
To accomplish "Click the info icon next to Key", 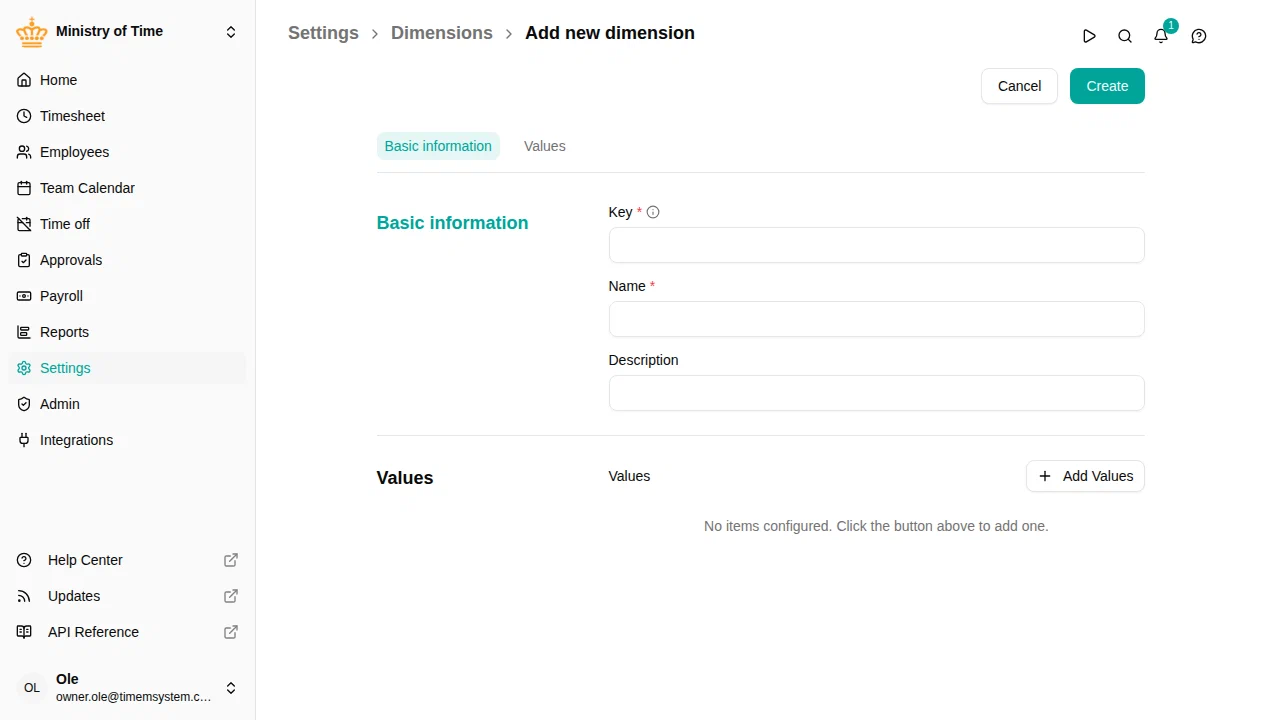I will 653,212.
